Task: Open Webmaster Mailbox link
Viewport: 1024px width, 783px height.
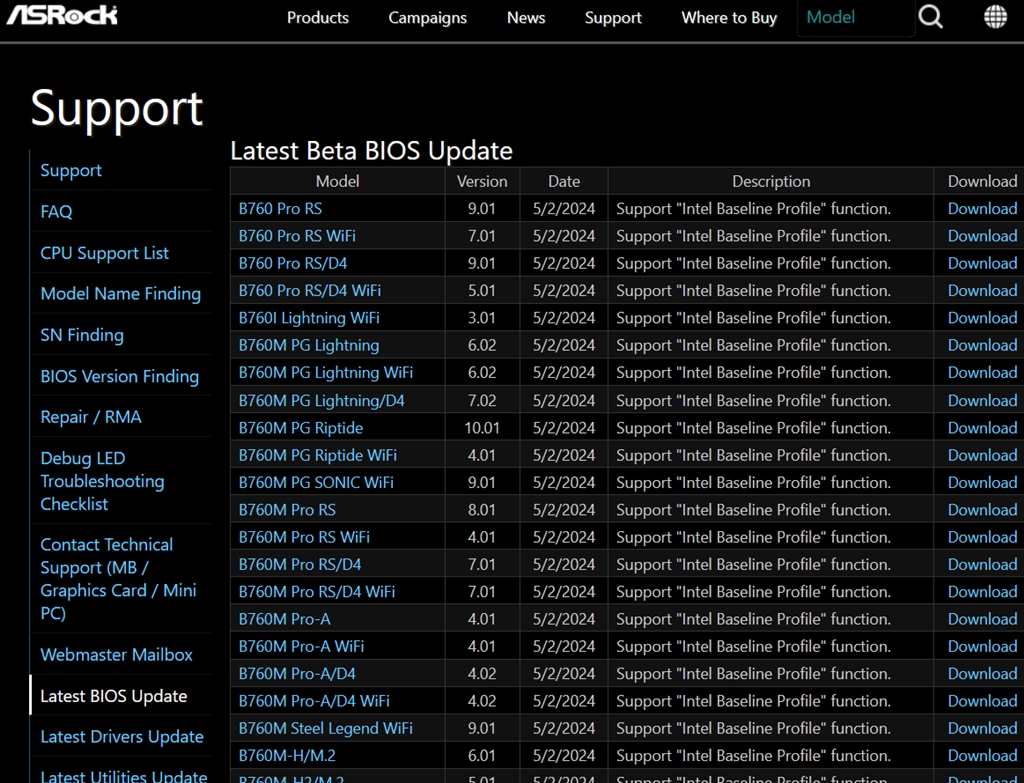Action: (x=116, y=654)
